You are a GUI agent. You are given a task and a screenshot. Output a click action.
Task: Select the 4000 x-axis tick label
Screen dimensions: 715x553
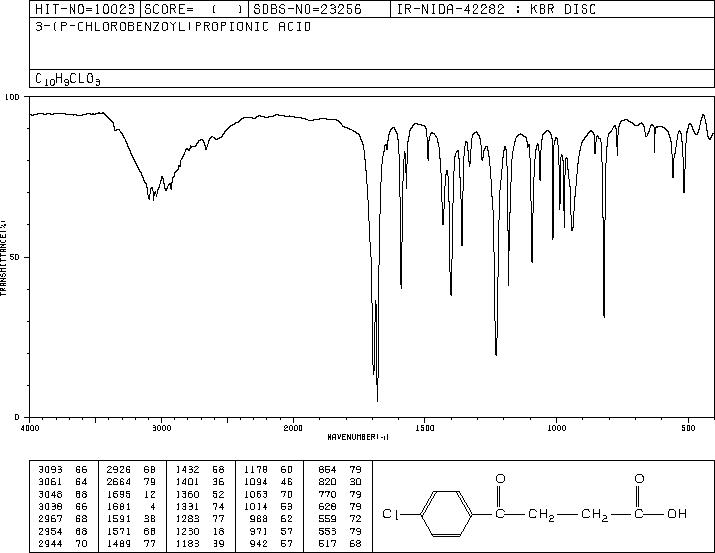(x=30, y=428)
